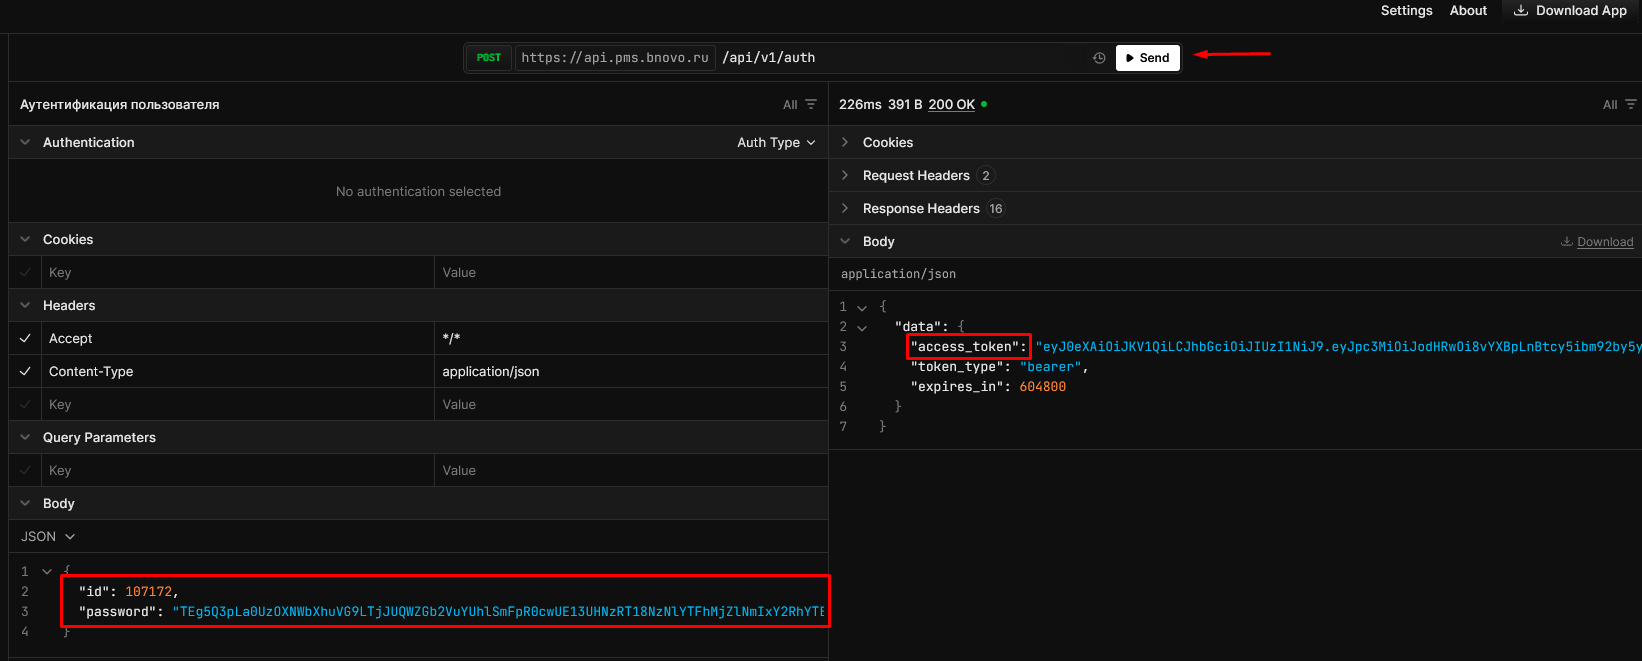1642x661 pixels.
Task: Toggle the empty Headers row checkbox
Action: (x=25, y=404)
